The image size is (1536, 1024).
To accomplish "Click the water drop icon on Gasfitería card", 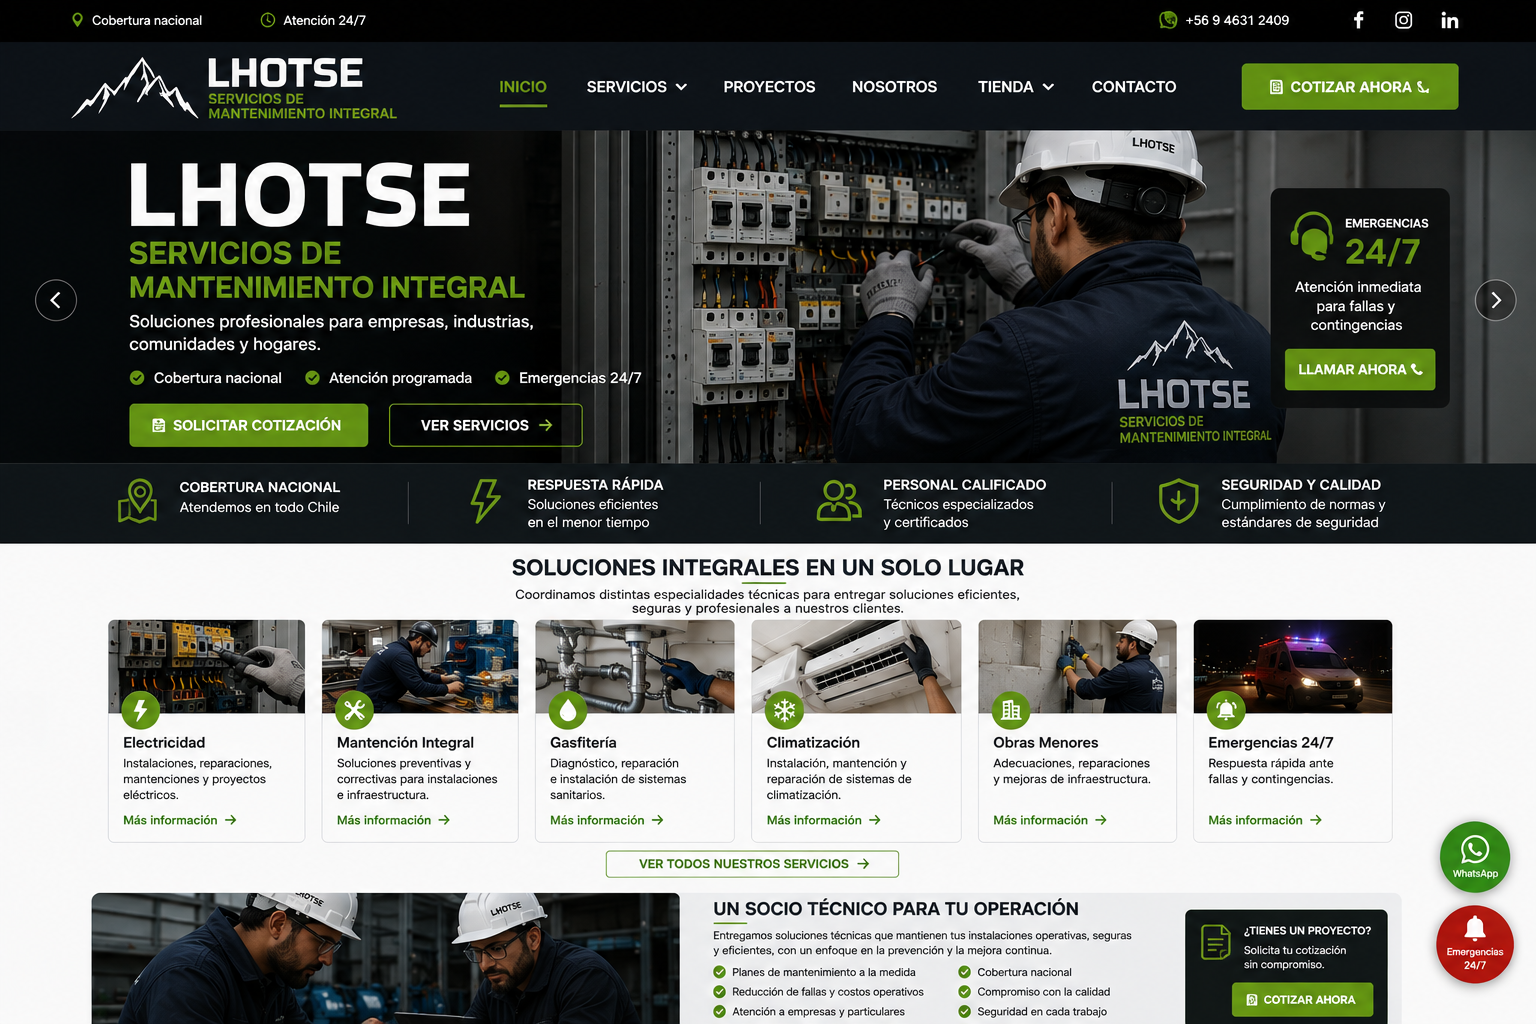I will pos(568,710).
